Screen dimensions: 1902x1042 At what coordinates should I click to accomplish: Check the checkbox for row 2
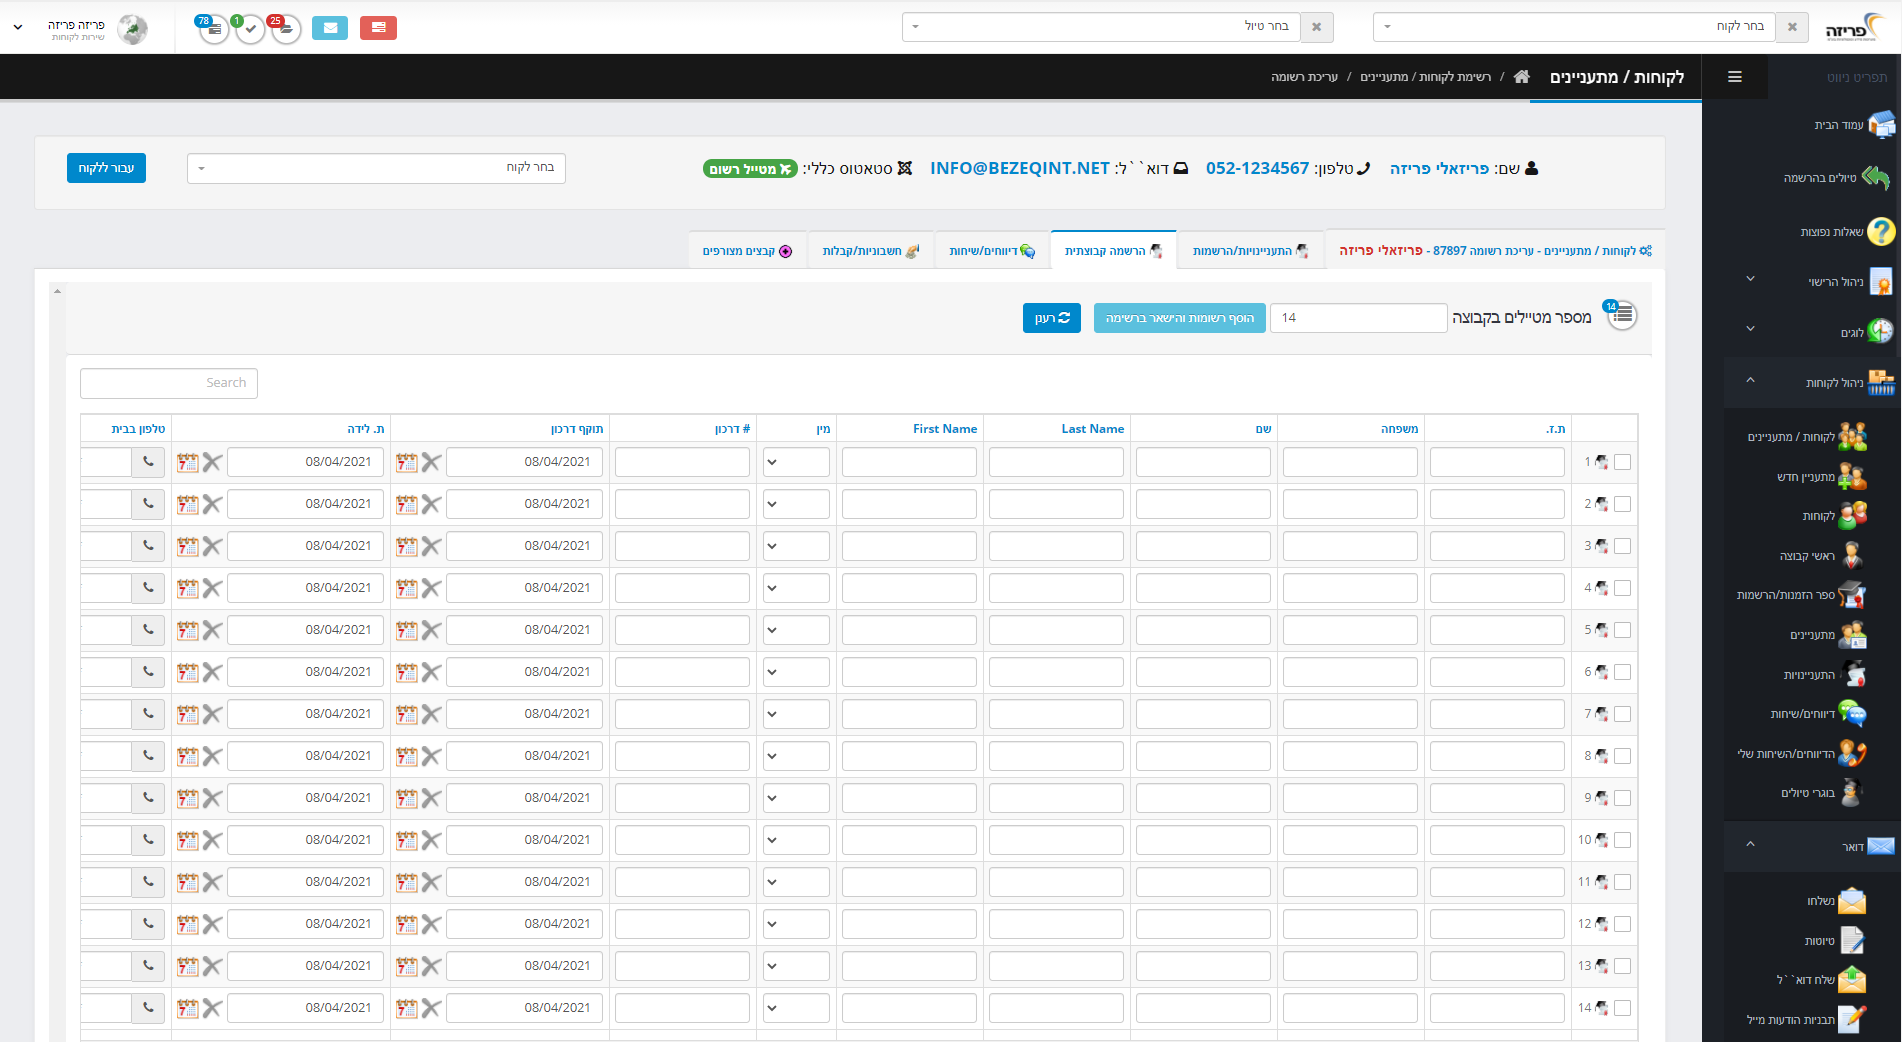coord(1622,504)
